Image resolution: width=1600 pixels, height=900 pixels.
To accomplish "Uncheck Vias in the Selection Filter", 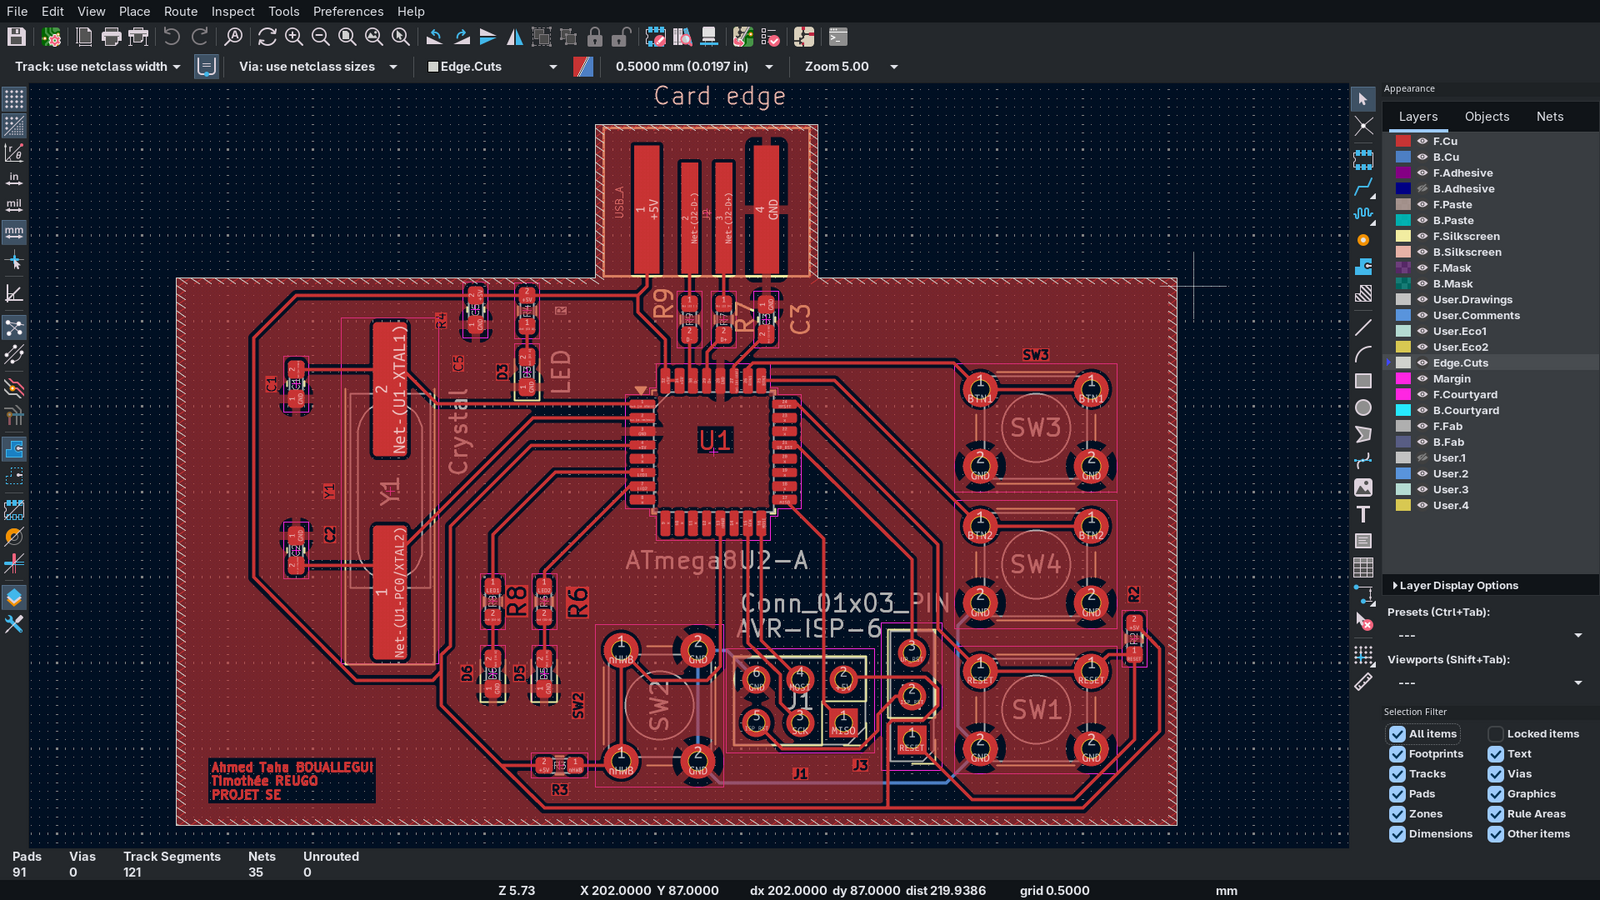I will [1496, 773].
